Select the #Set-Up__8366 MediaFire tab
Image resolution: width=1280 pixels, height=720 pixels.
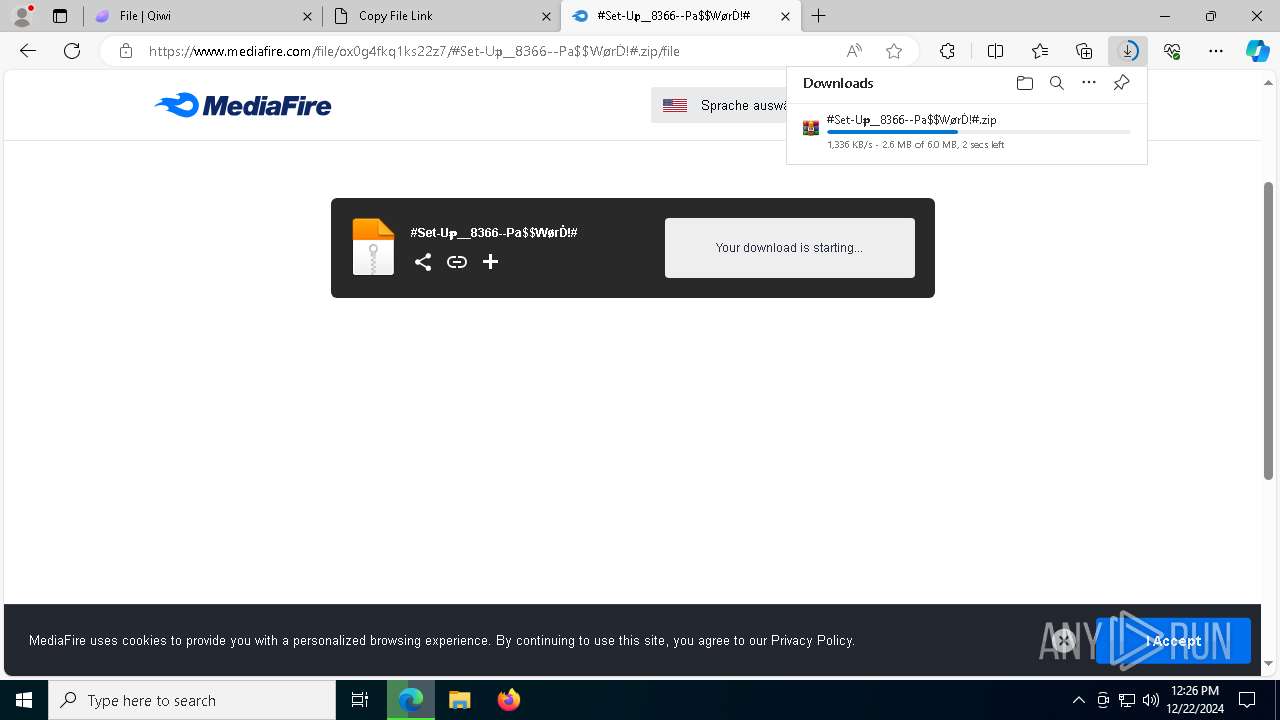(680, 16)
